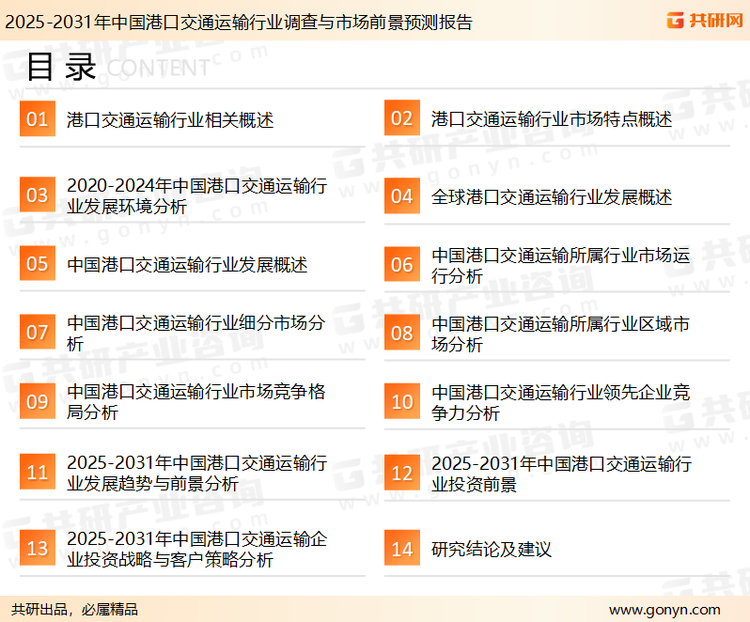Click the orange 10 chapter number box

coord(402,401)
